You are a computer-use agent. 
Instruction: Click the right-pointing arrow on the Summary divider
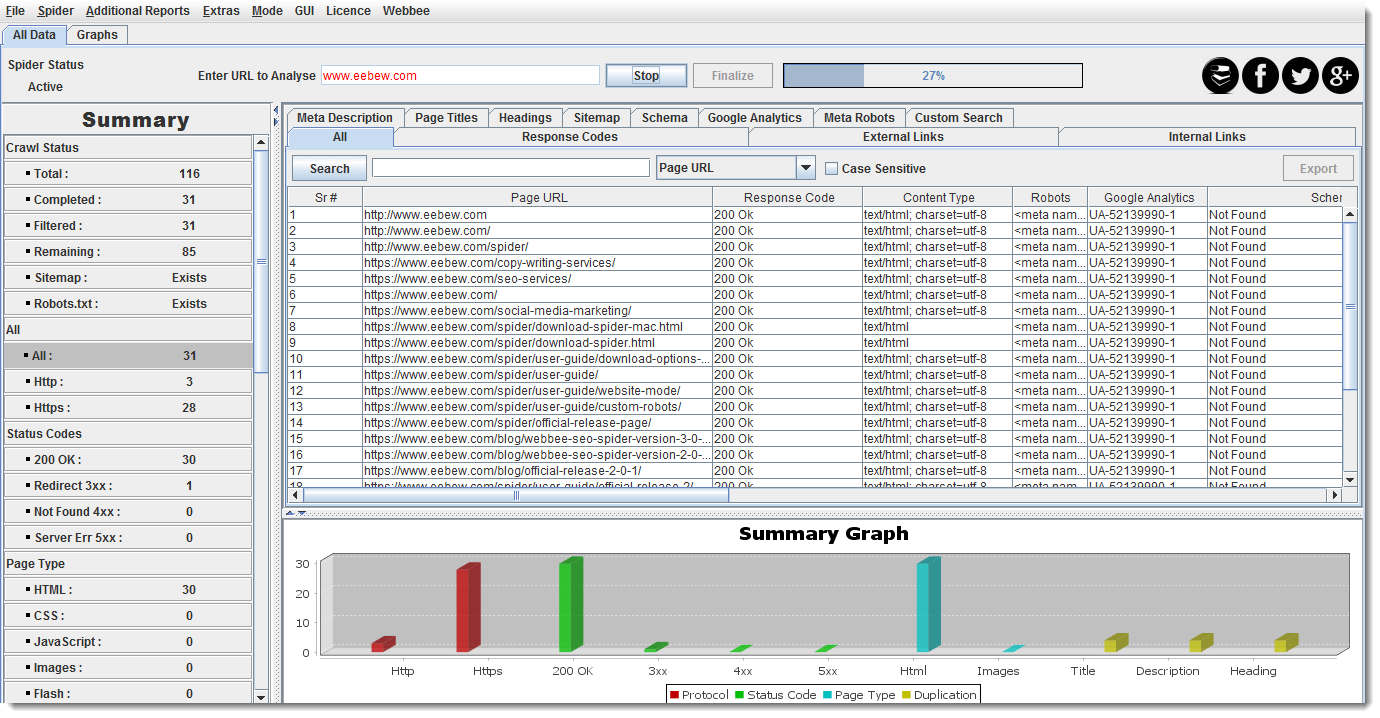pos(277,122)
